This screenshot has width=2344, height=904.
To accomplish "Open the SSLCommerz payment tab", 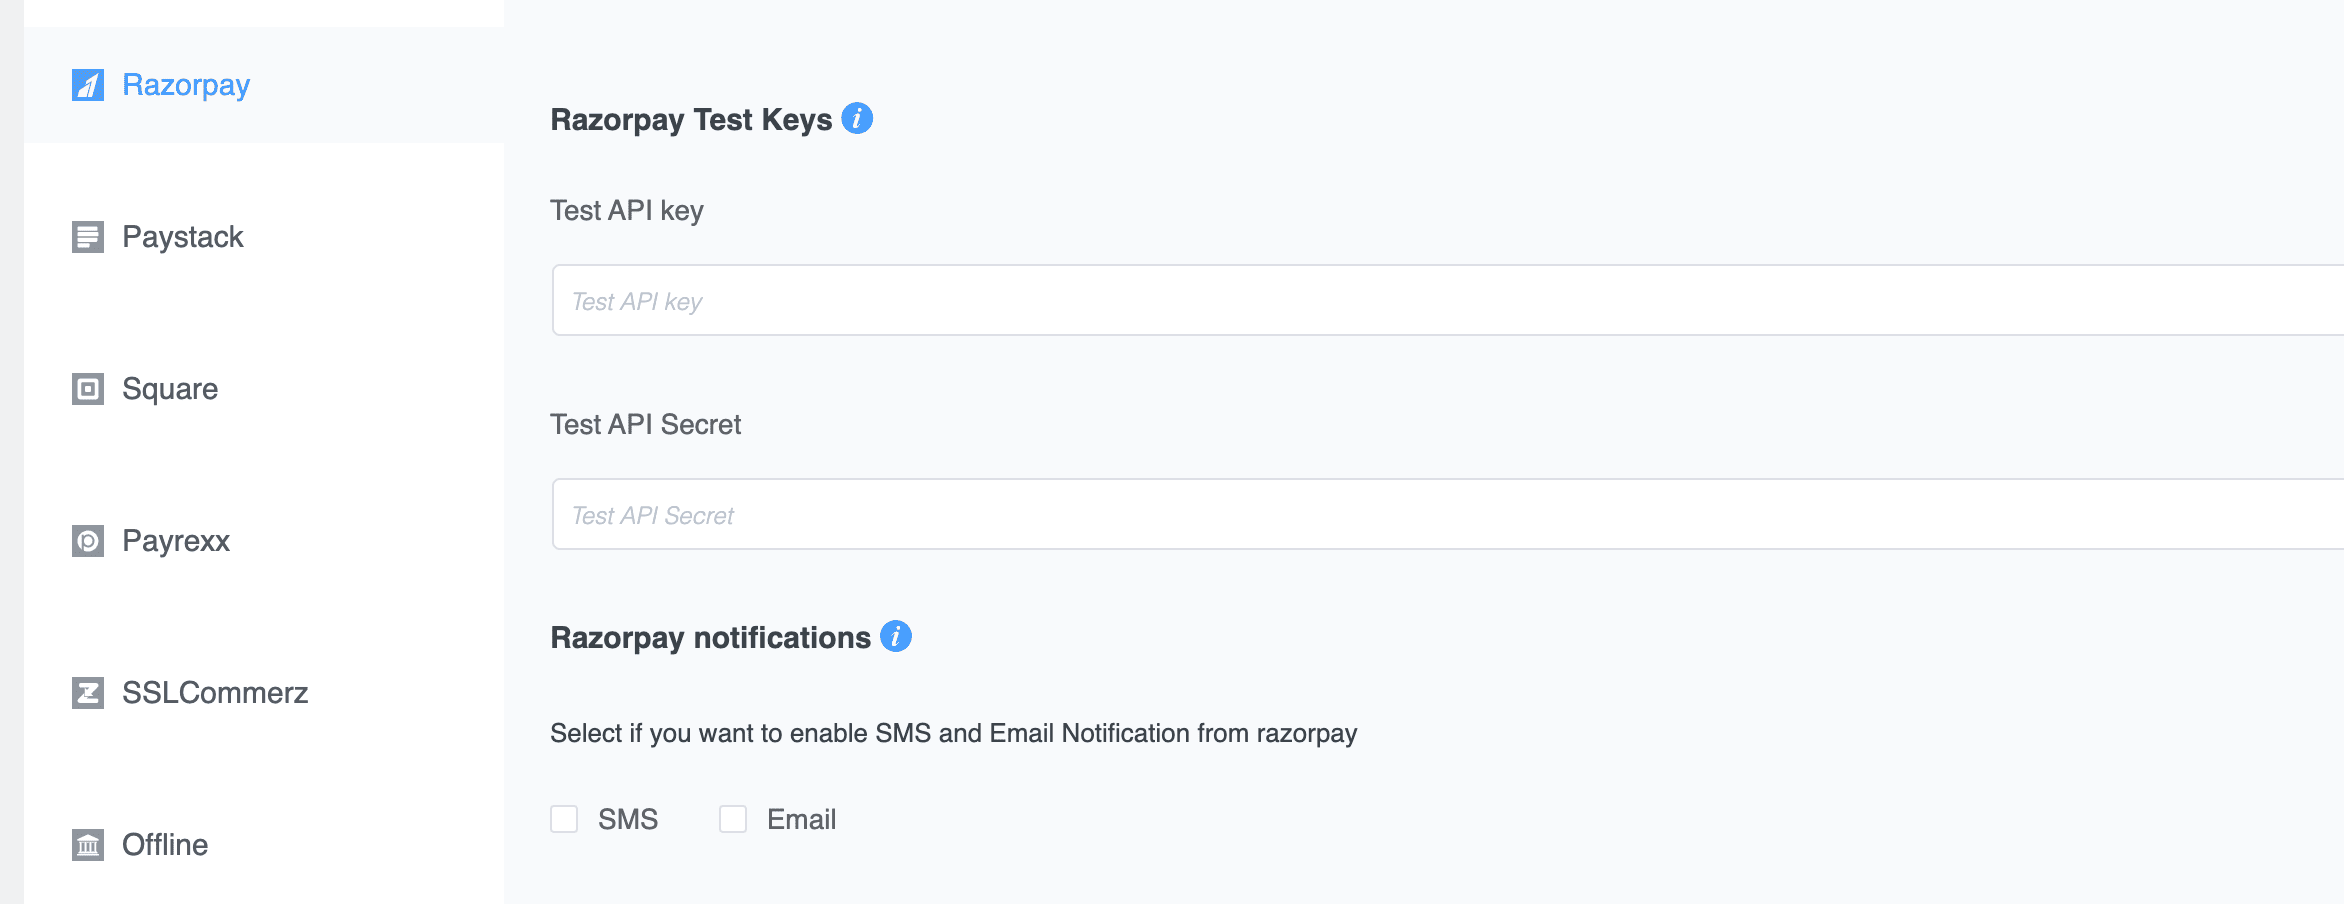I will (x=264, y=693).
